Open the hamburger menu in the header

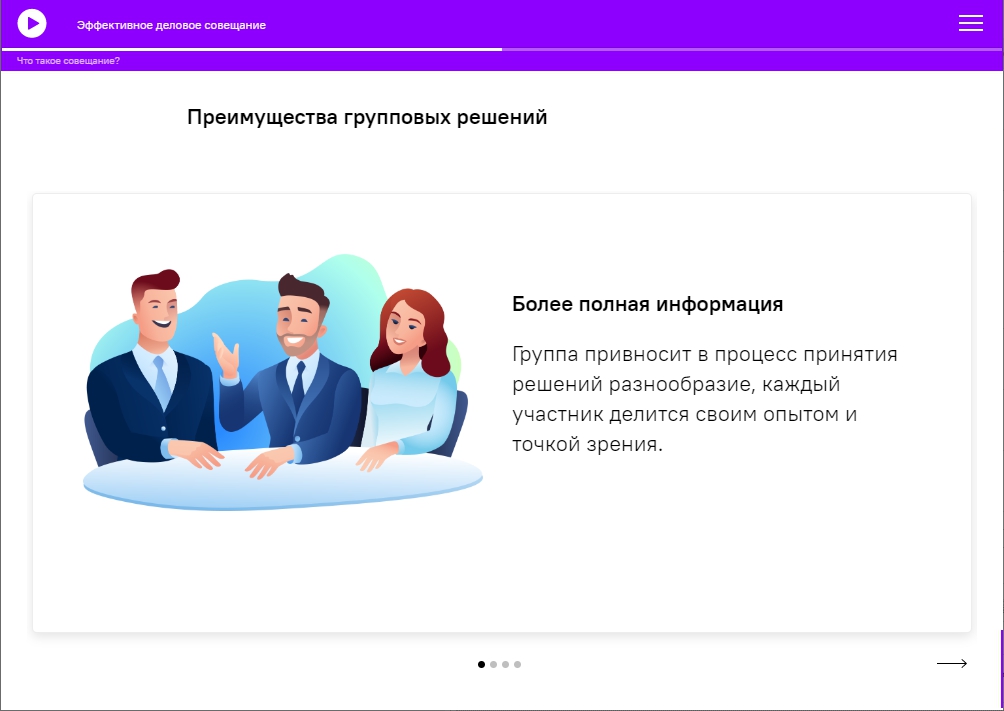pyautogui.click(x=971, y=23)
